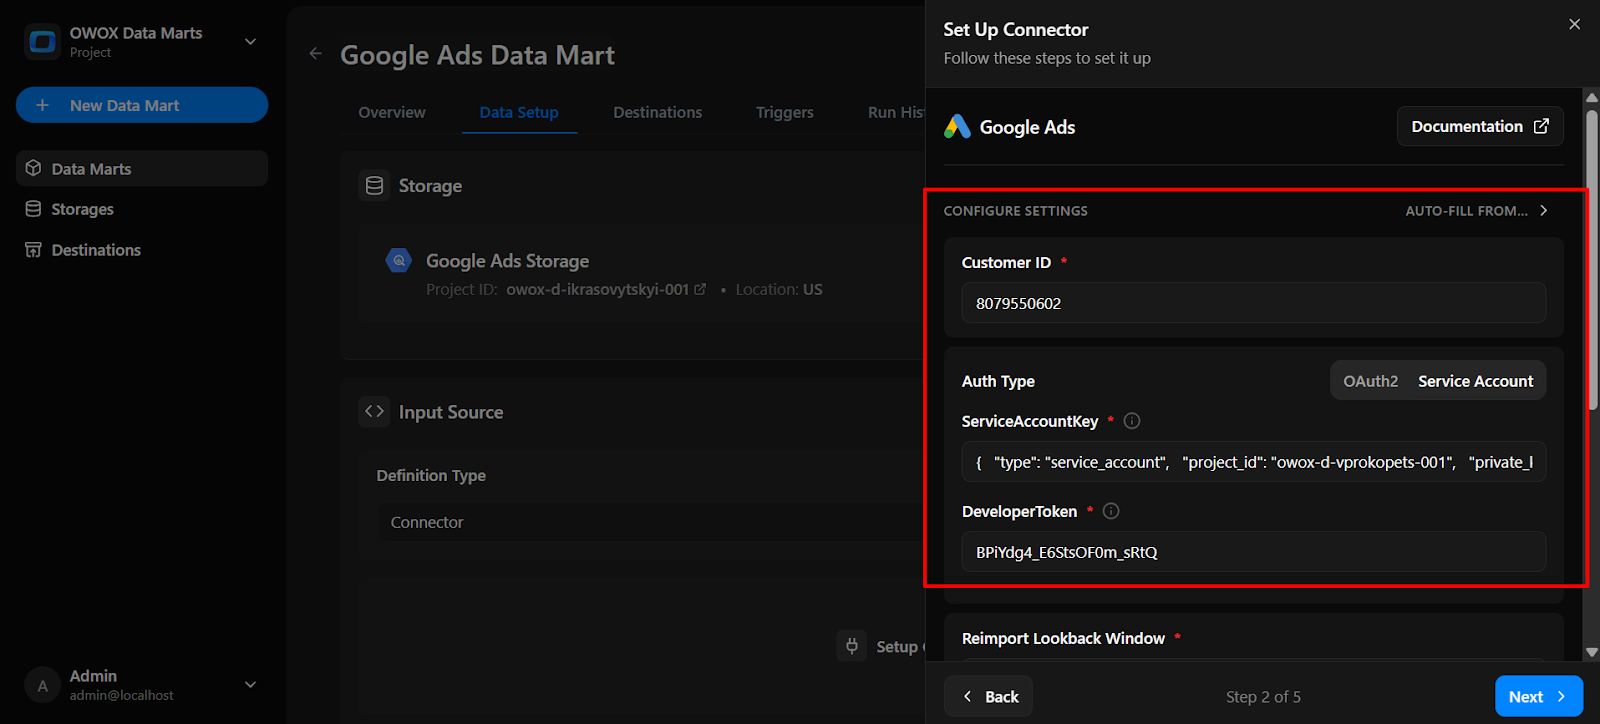
Task: Click the Connector definition type field
Action: (x=650, y=522)
